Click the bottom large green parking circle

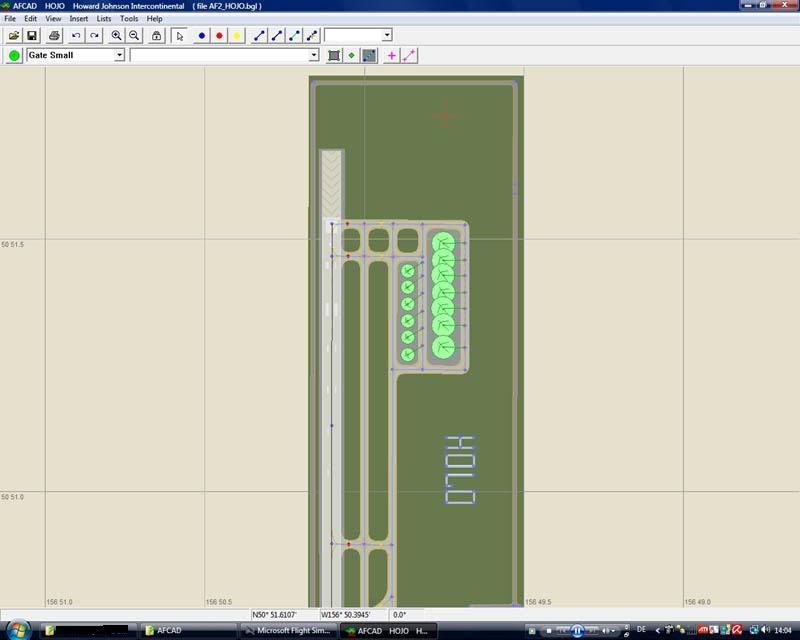443,347
